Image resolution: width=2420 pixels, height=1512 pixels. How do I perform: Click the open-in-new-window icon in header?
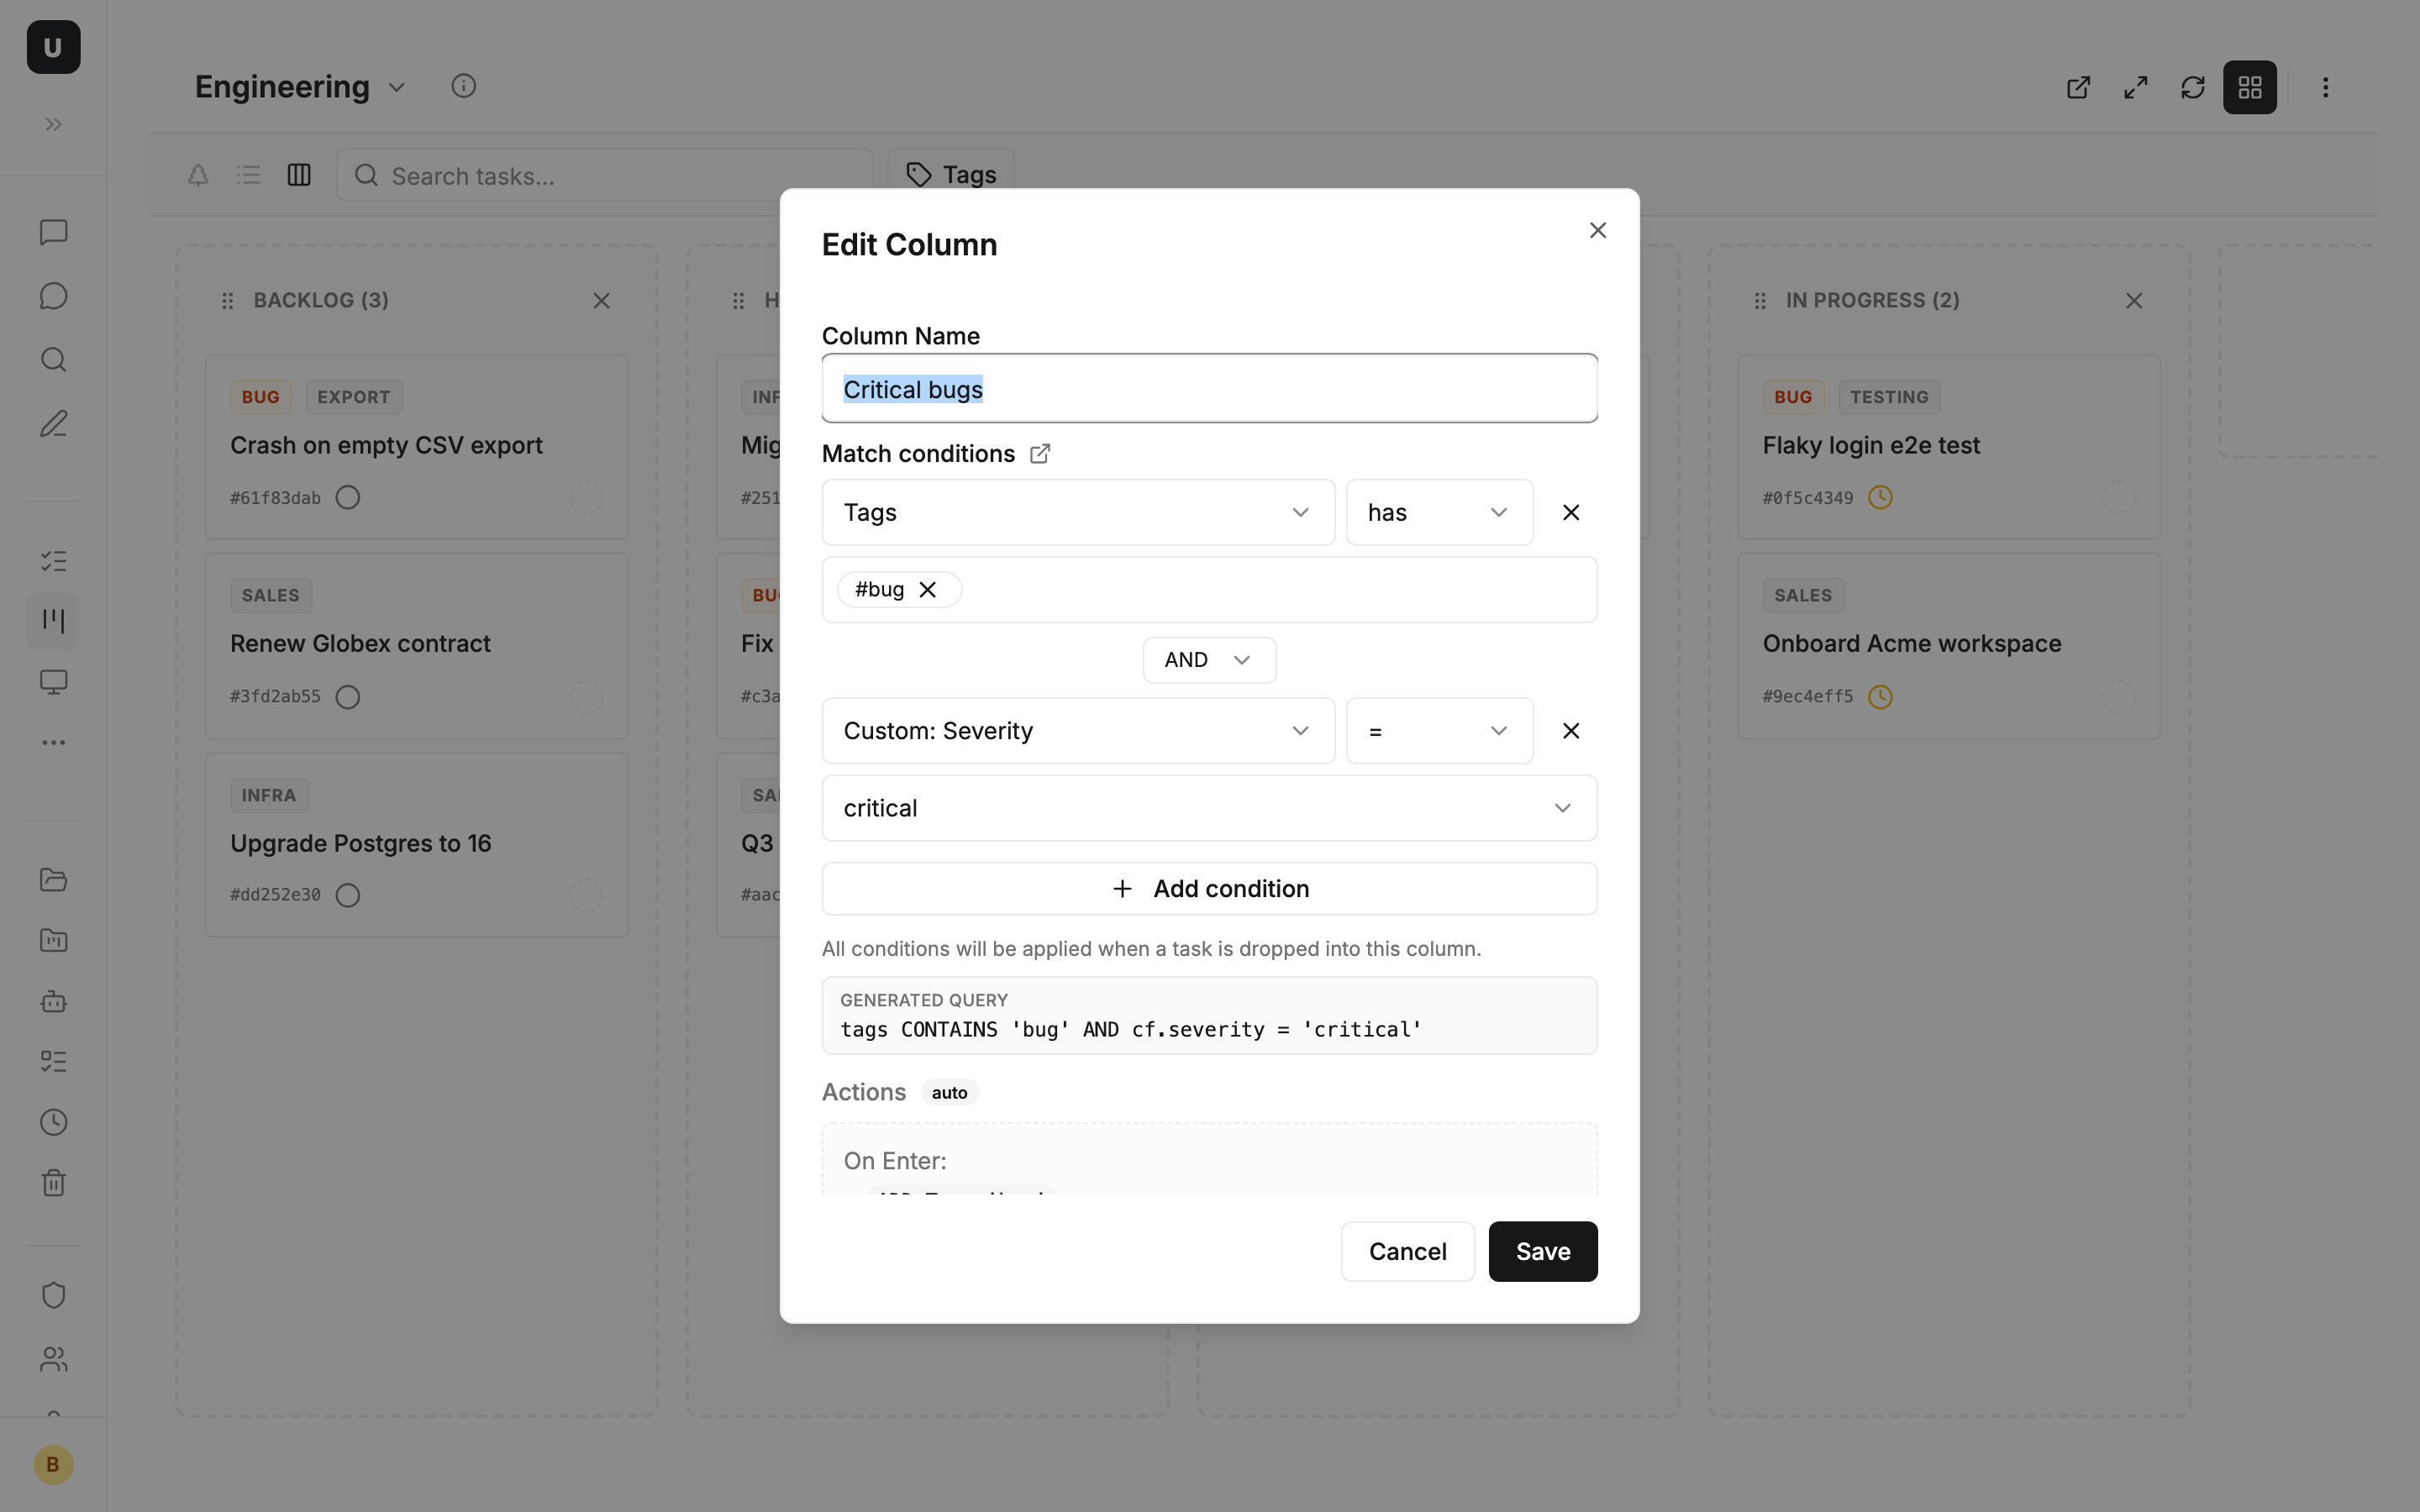coord(2078,87)
